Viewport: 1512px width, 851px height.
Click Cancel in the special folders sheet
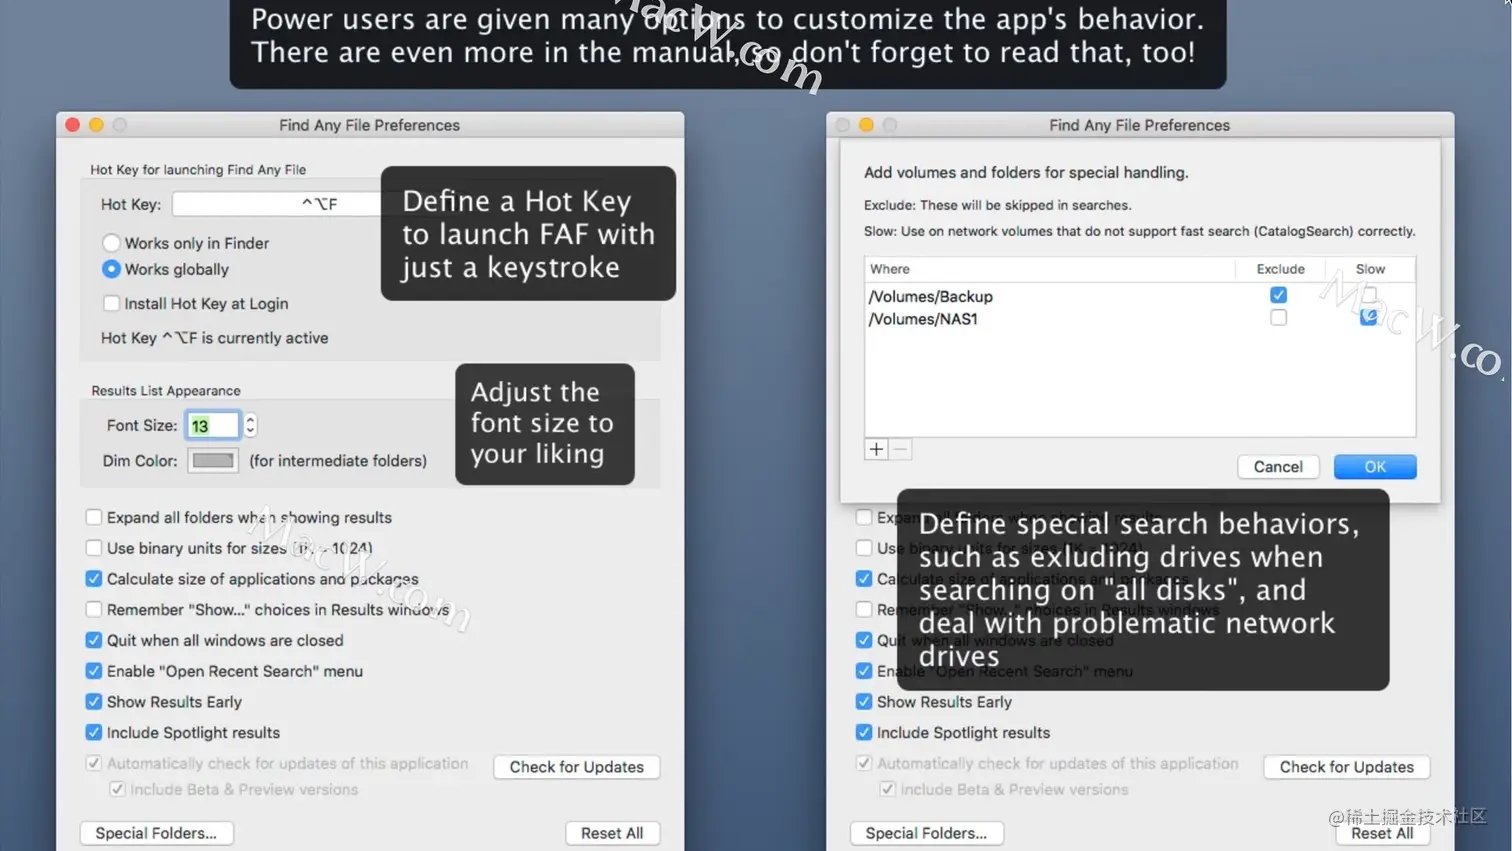[x=1278, y=467]
